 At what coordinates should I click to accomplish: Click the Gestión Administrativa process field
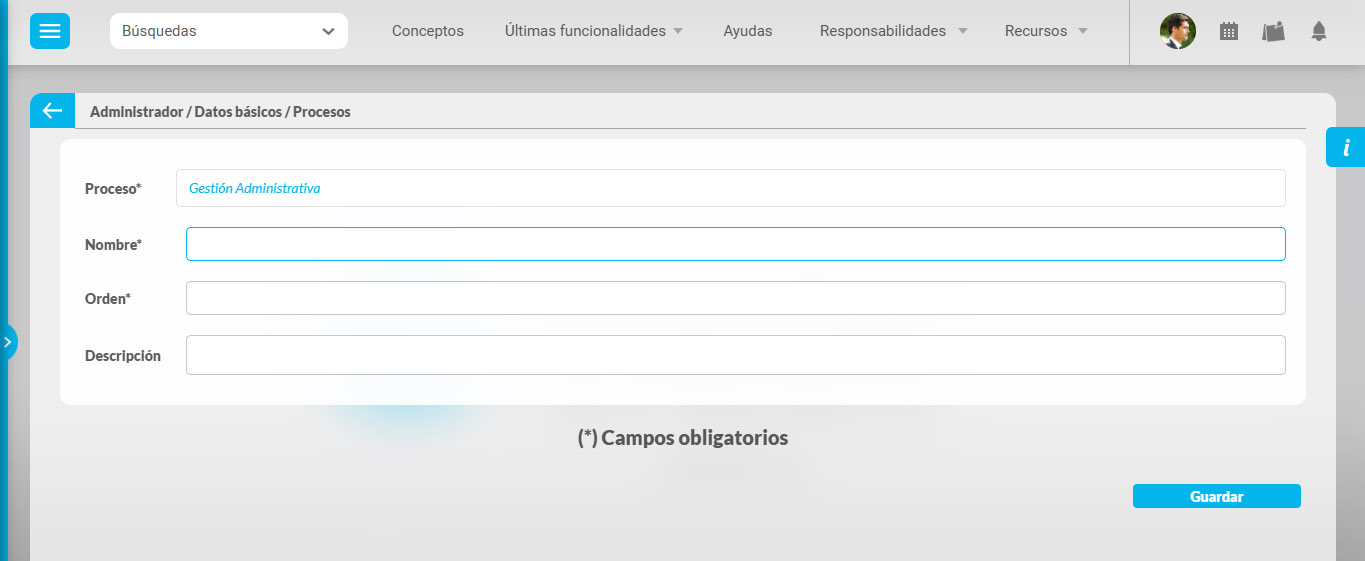pos(730,188)
